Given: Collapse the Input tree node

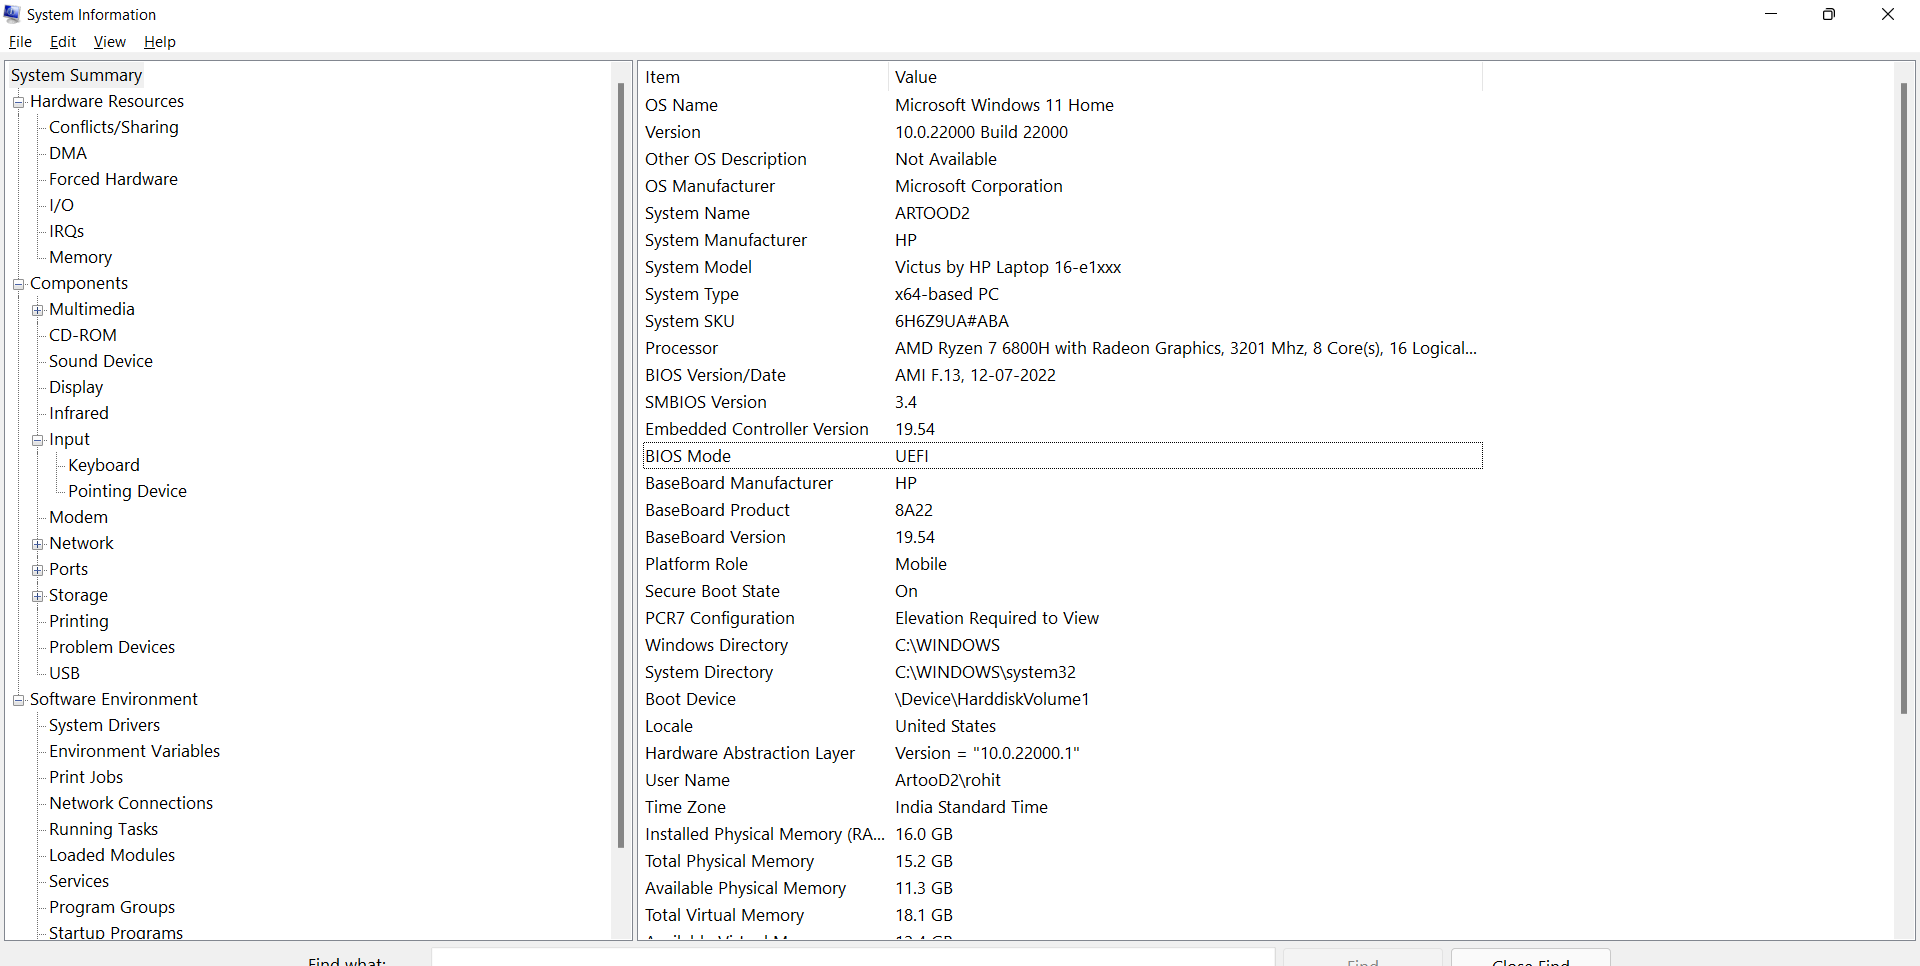Looking at the screenshot, I should [x=37, y=440].
